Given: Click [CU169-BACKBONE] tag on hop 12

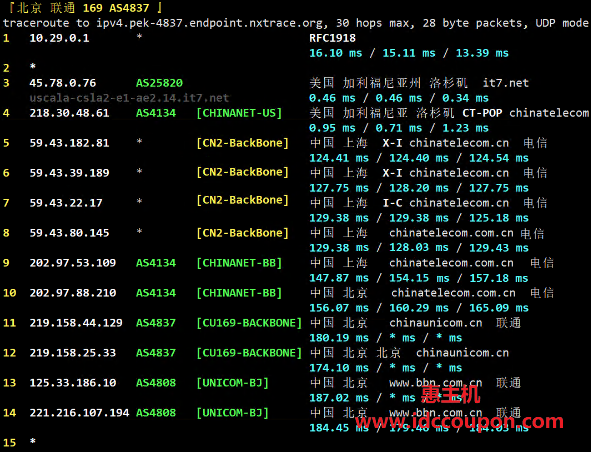Looking at the screenshot, I should [249, 353].
